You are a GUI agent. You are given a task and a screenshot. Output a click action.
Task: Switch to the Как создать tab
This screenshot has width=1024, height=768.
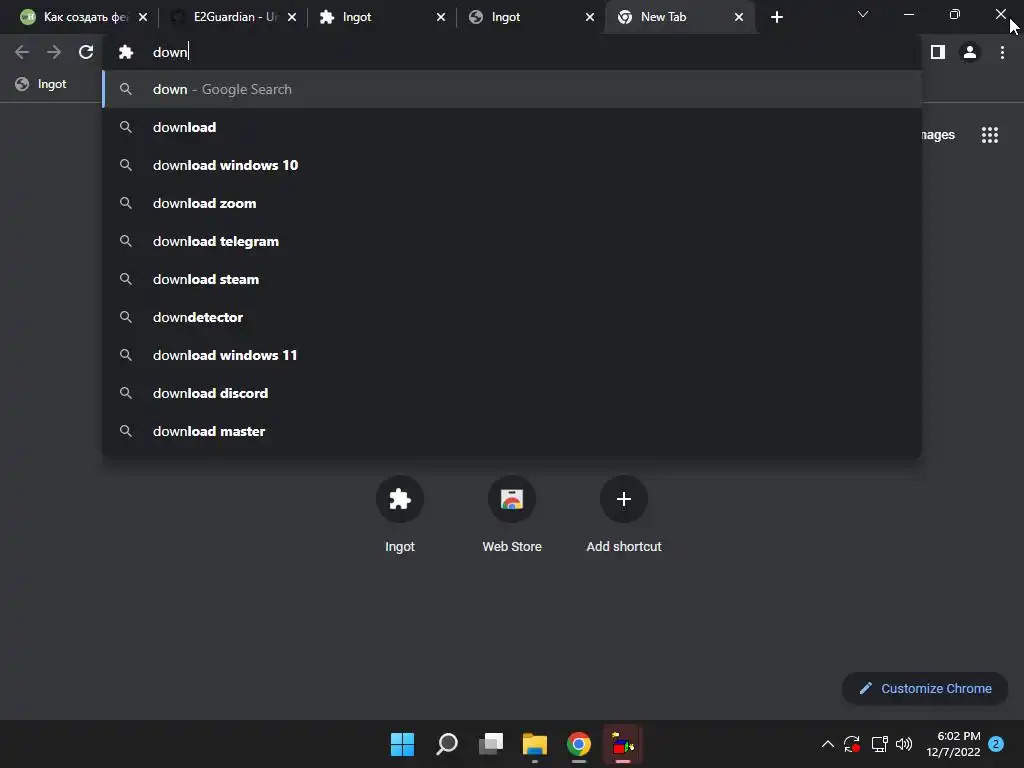click(x=83, y=17)
